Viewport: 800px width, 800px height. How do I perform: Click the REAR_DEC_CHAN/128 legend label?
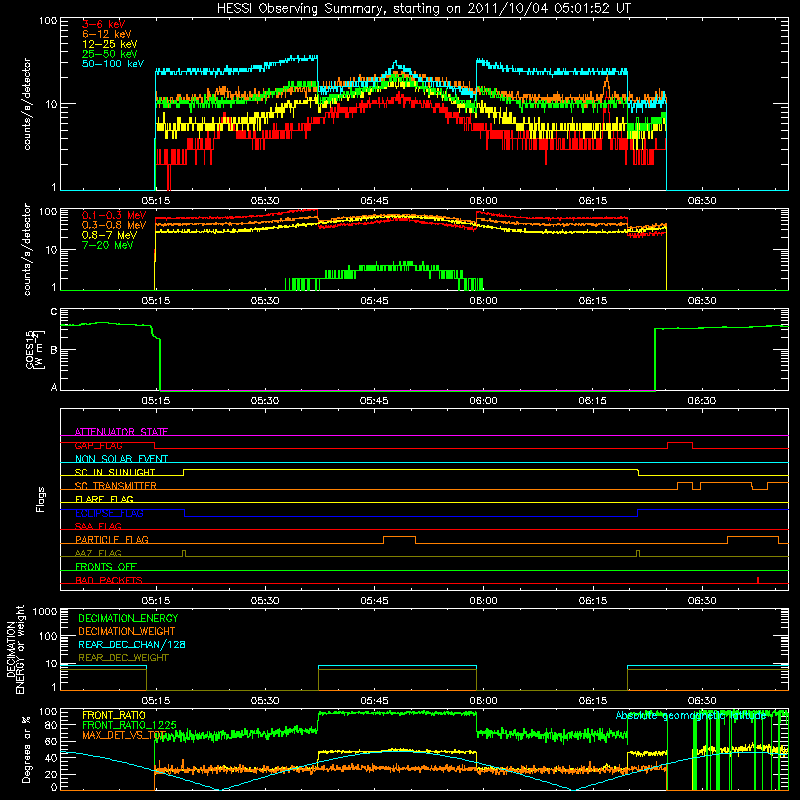pyautogui.click(x=132, y=644)
